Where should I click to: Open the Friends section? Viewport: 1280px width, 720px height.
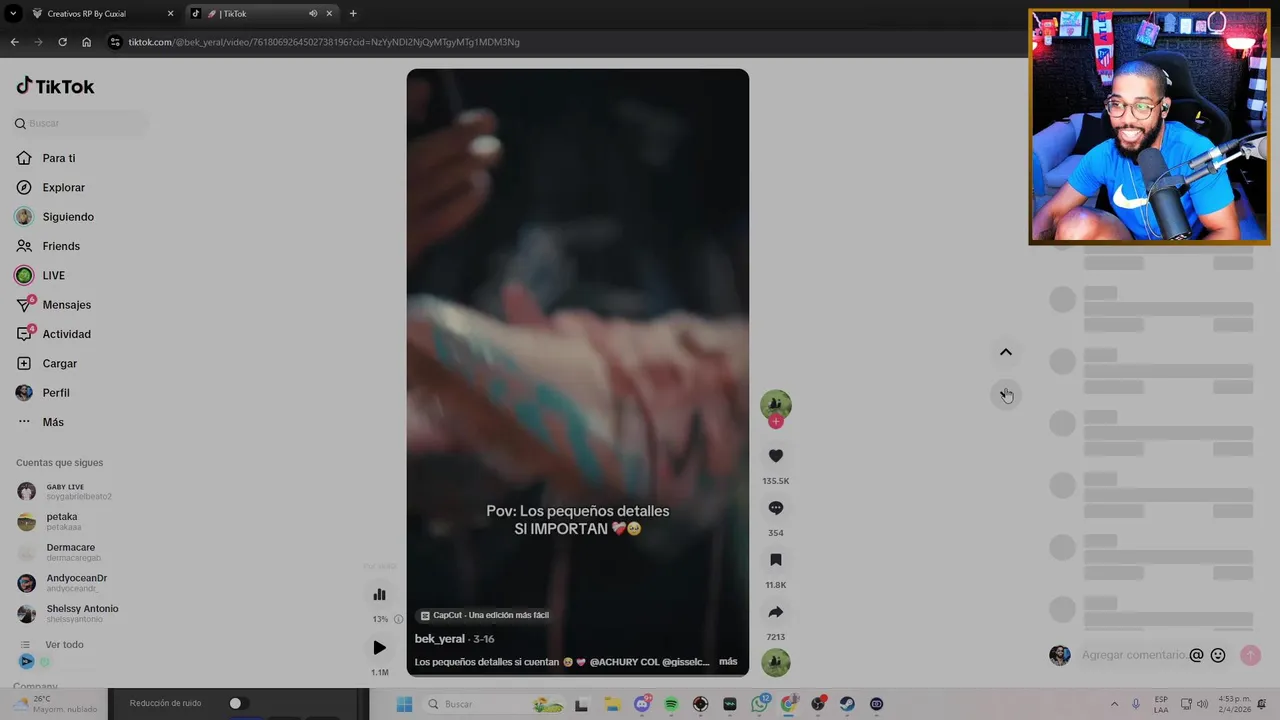point(48,246)
